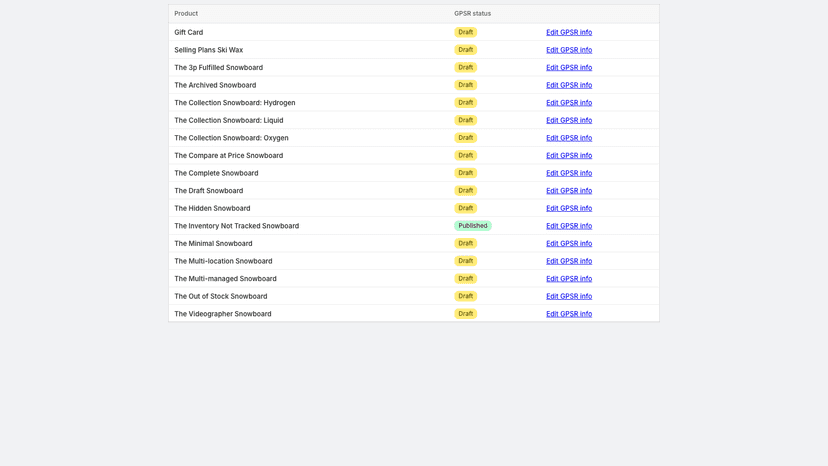Edit GPSR info for The Videographer Snowboard
The image size is (828, 466).
tap(569, 314)
